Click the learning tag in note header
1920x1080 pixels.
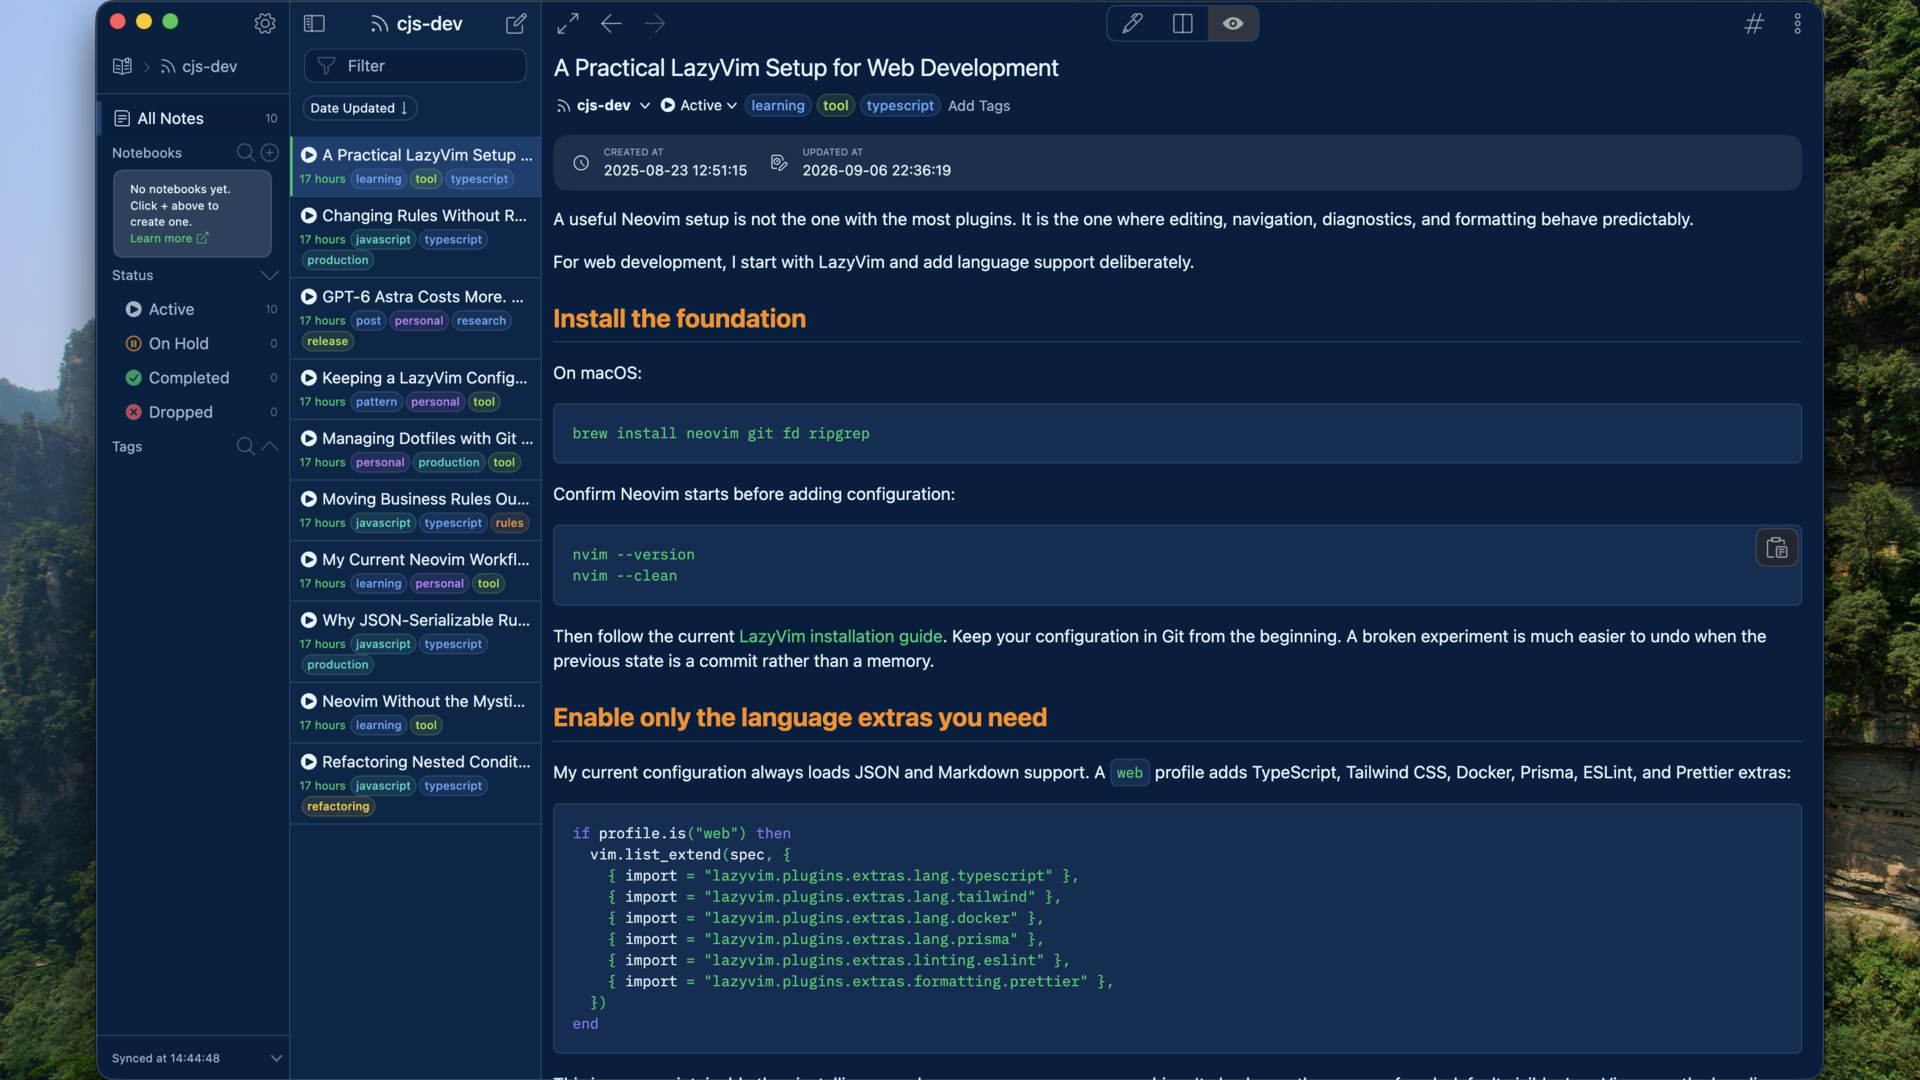[x=777, y=105]
